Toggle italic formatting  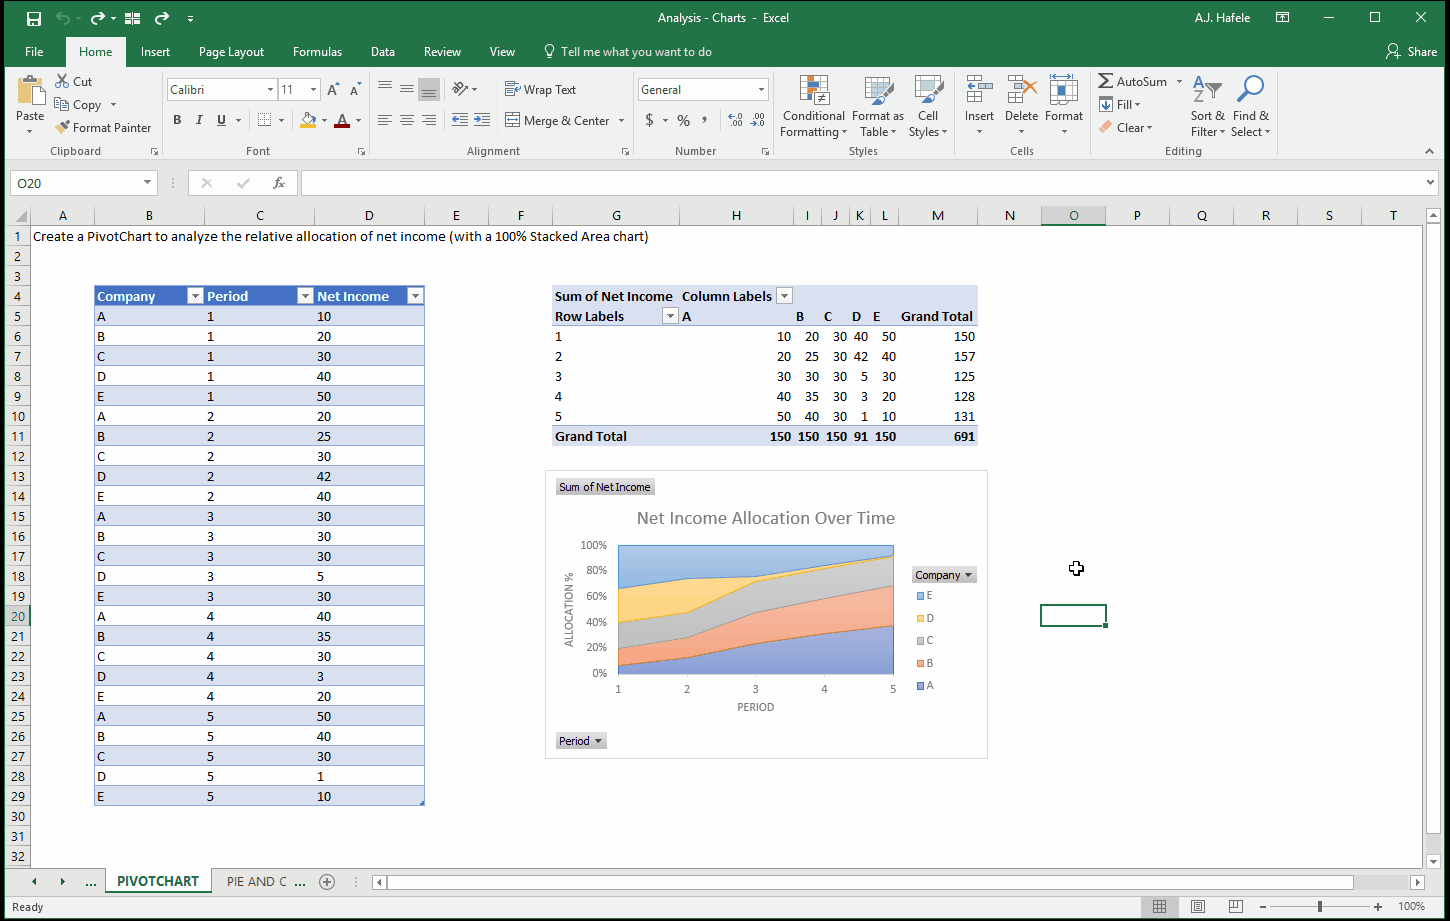tap(199, 120)
